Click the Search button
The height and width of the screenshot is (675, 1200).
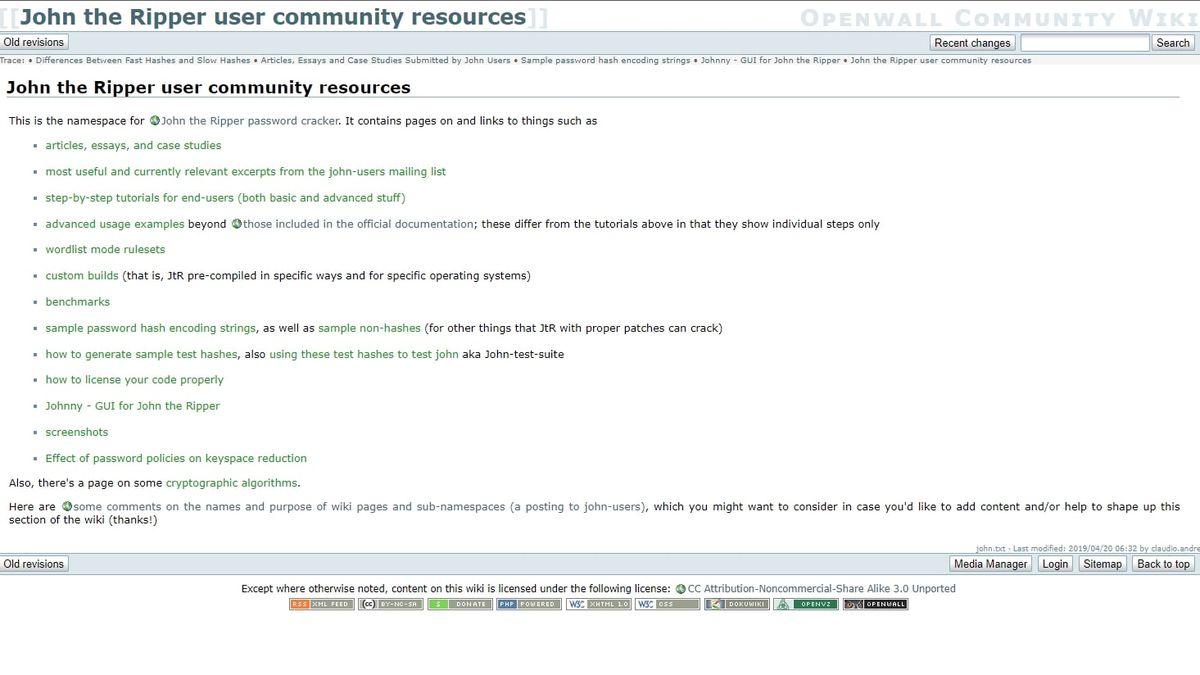(x=1173, y=43)
